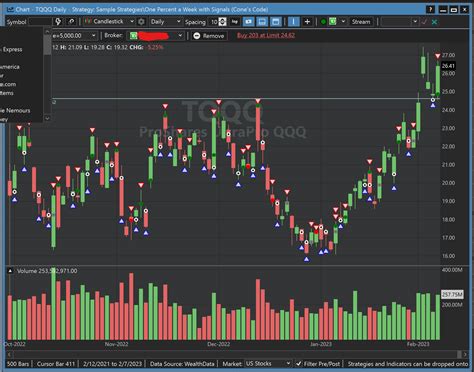474x372 pixels.
Task: Click the horizontal scrollbar right arrow
Action: point(465,354)
